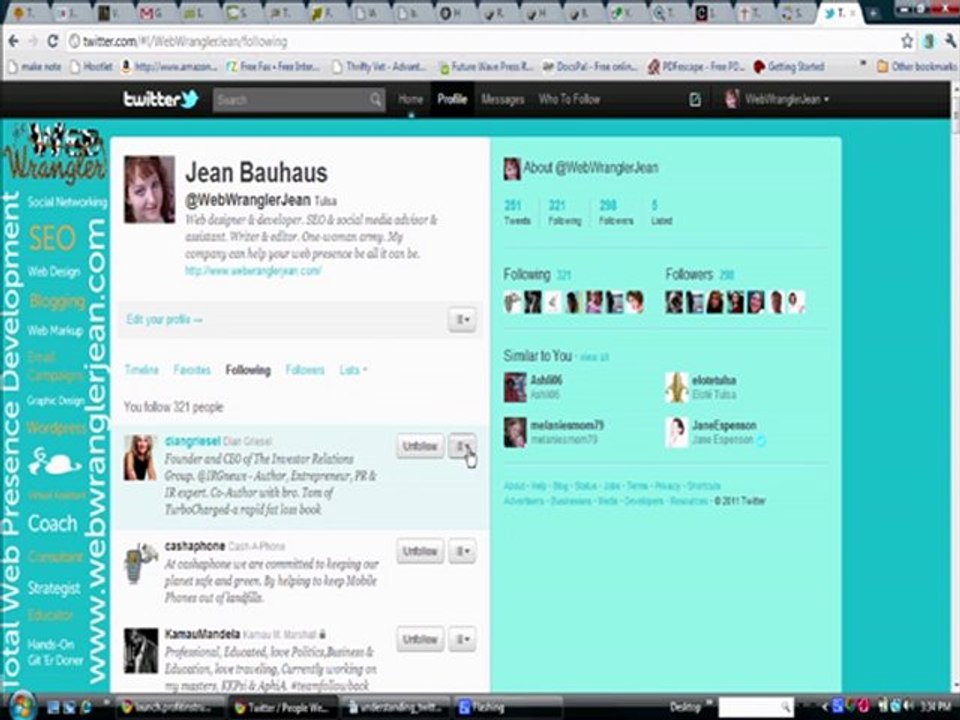
Task: Click the 251 Tweets stat
Action: tap(517, 212)
